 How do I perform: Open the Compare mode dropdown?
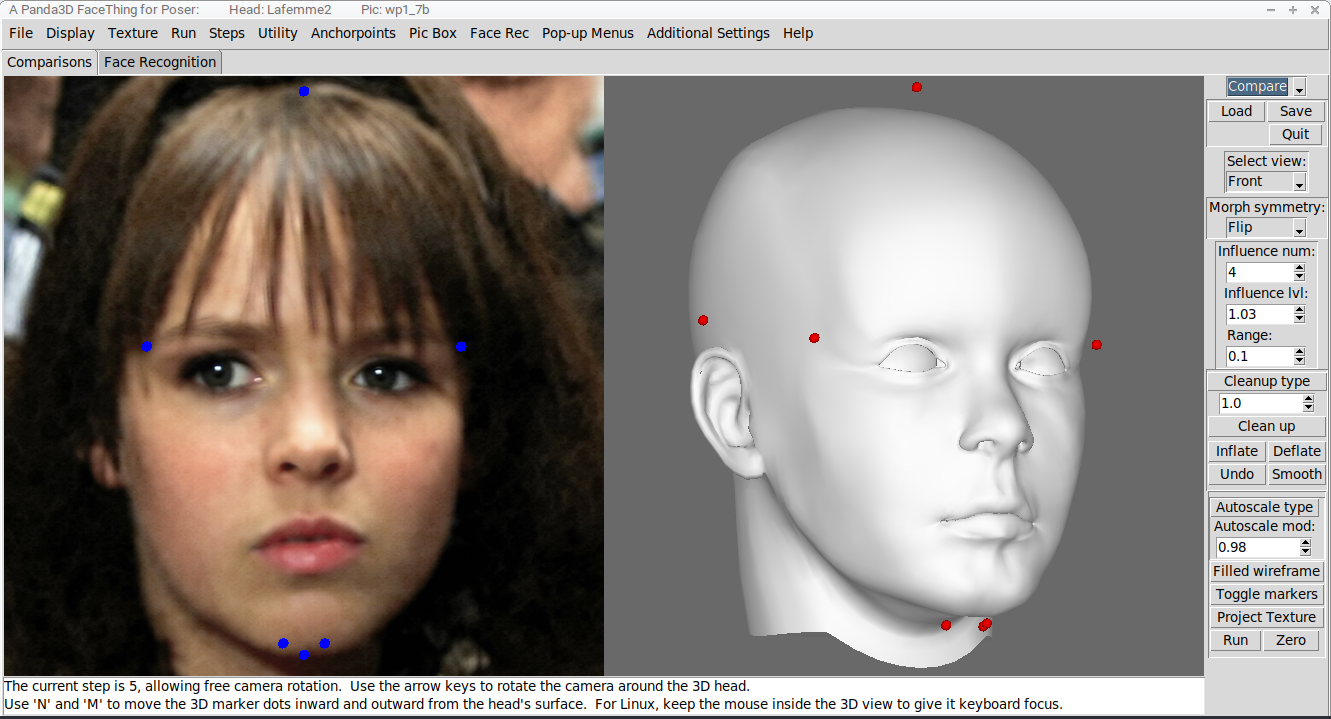pyautogui.click(x=1299, y=87)
